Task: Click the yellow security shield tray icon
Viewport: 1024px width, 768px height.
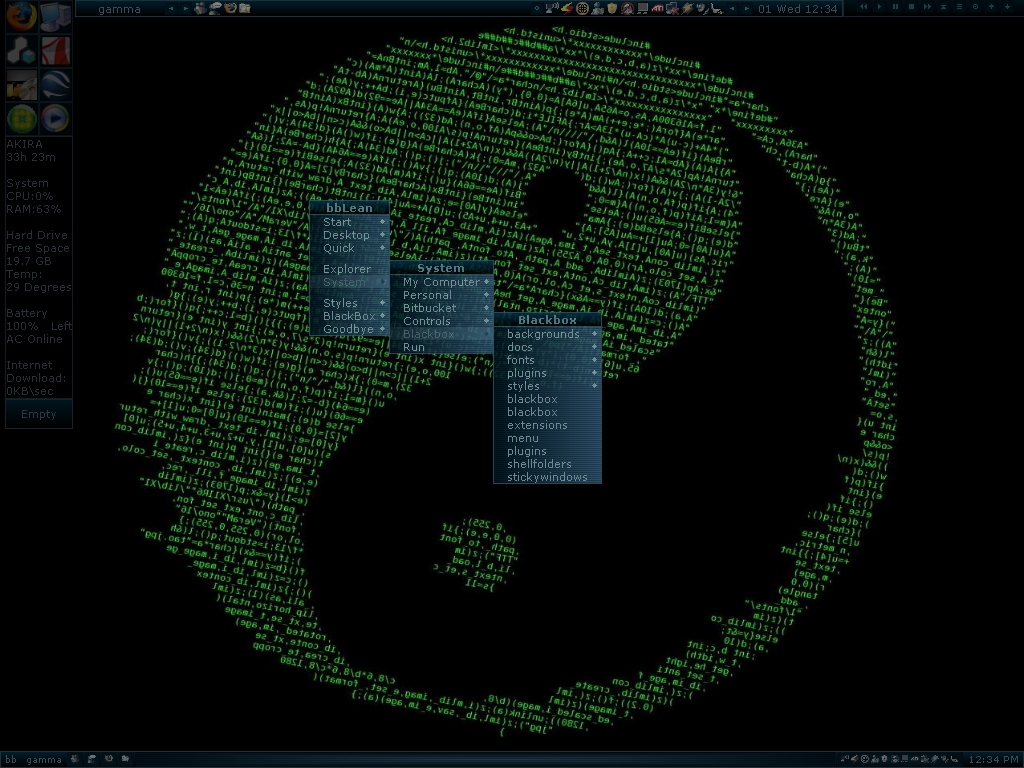Action: tap(612, 8)
